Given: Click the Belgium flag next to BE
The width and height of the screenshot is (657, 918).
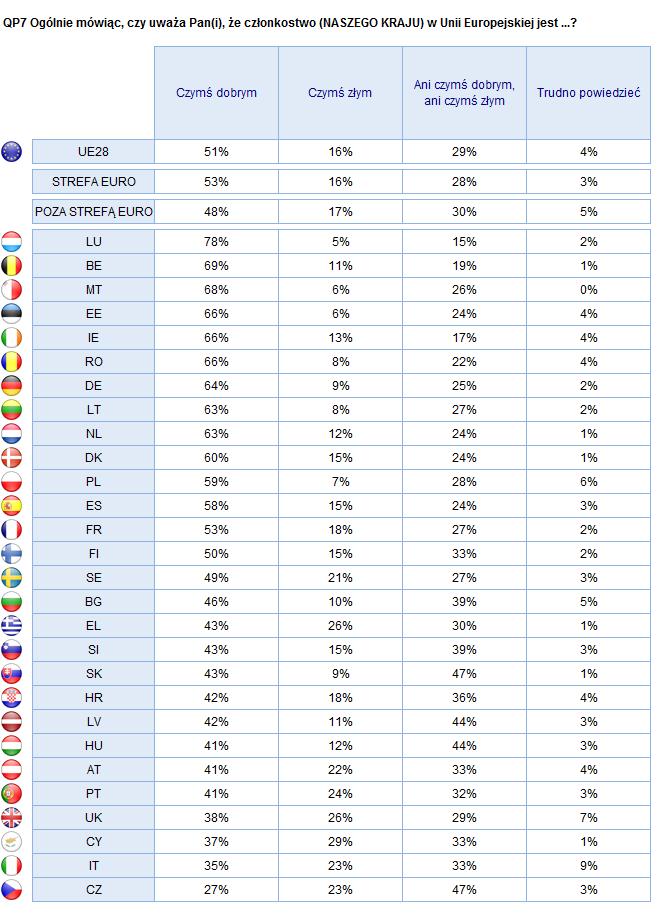Looking at the screenshot, I should pos(11,265).
